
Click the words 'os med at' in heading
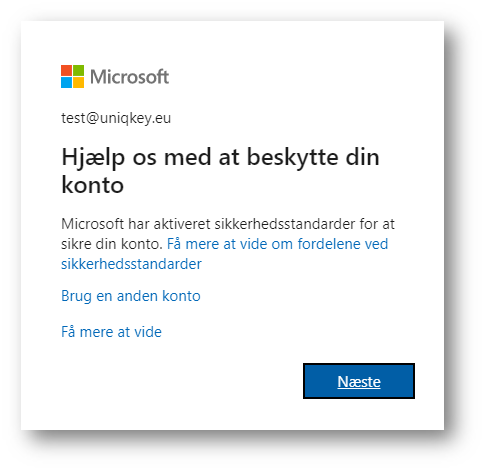tap(186, 157)
